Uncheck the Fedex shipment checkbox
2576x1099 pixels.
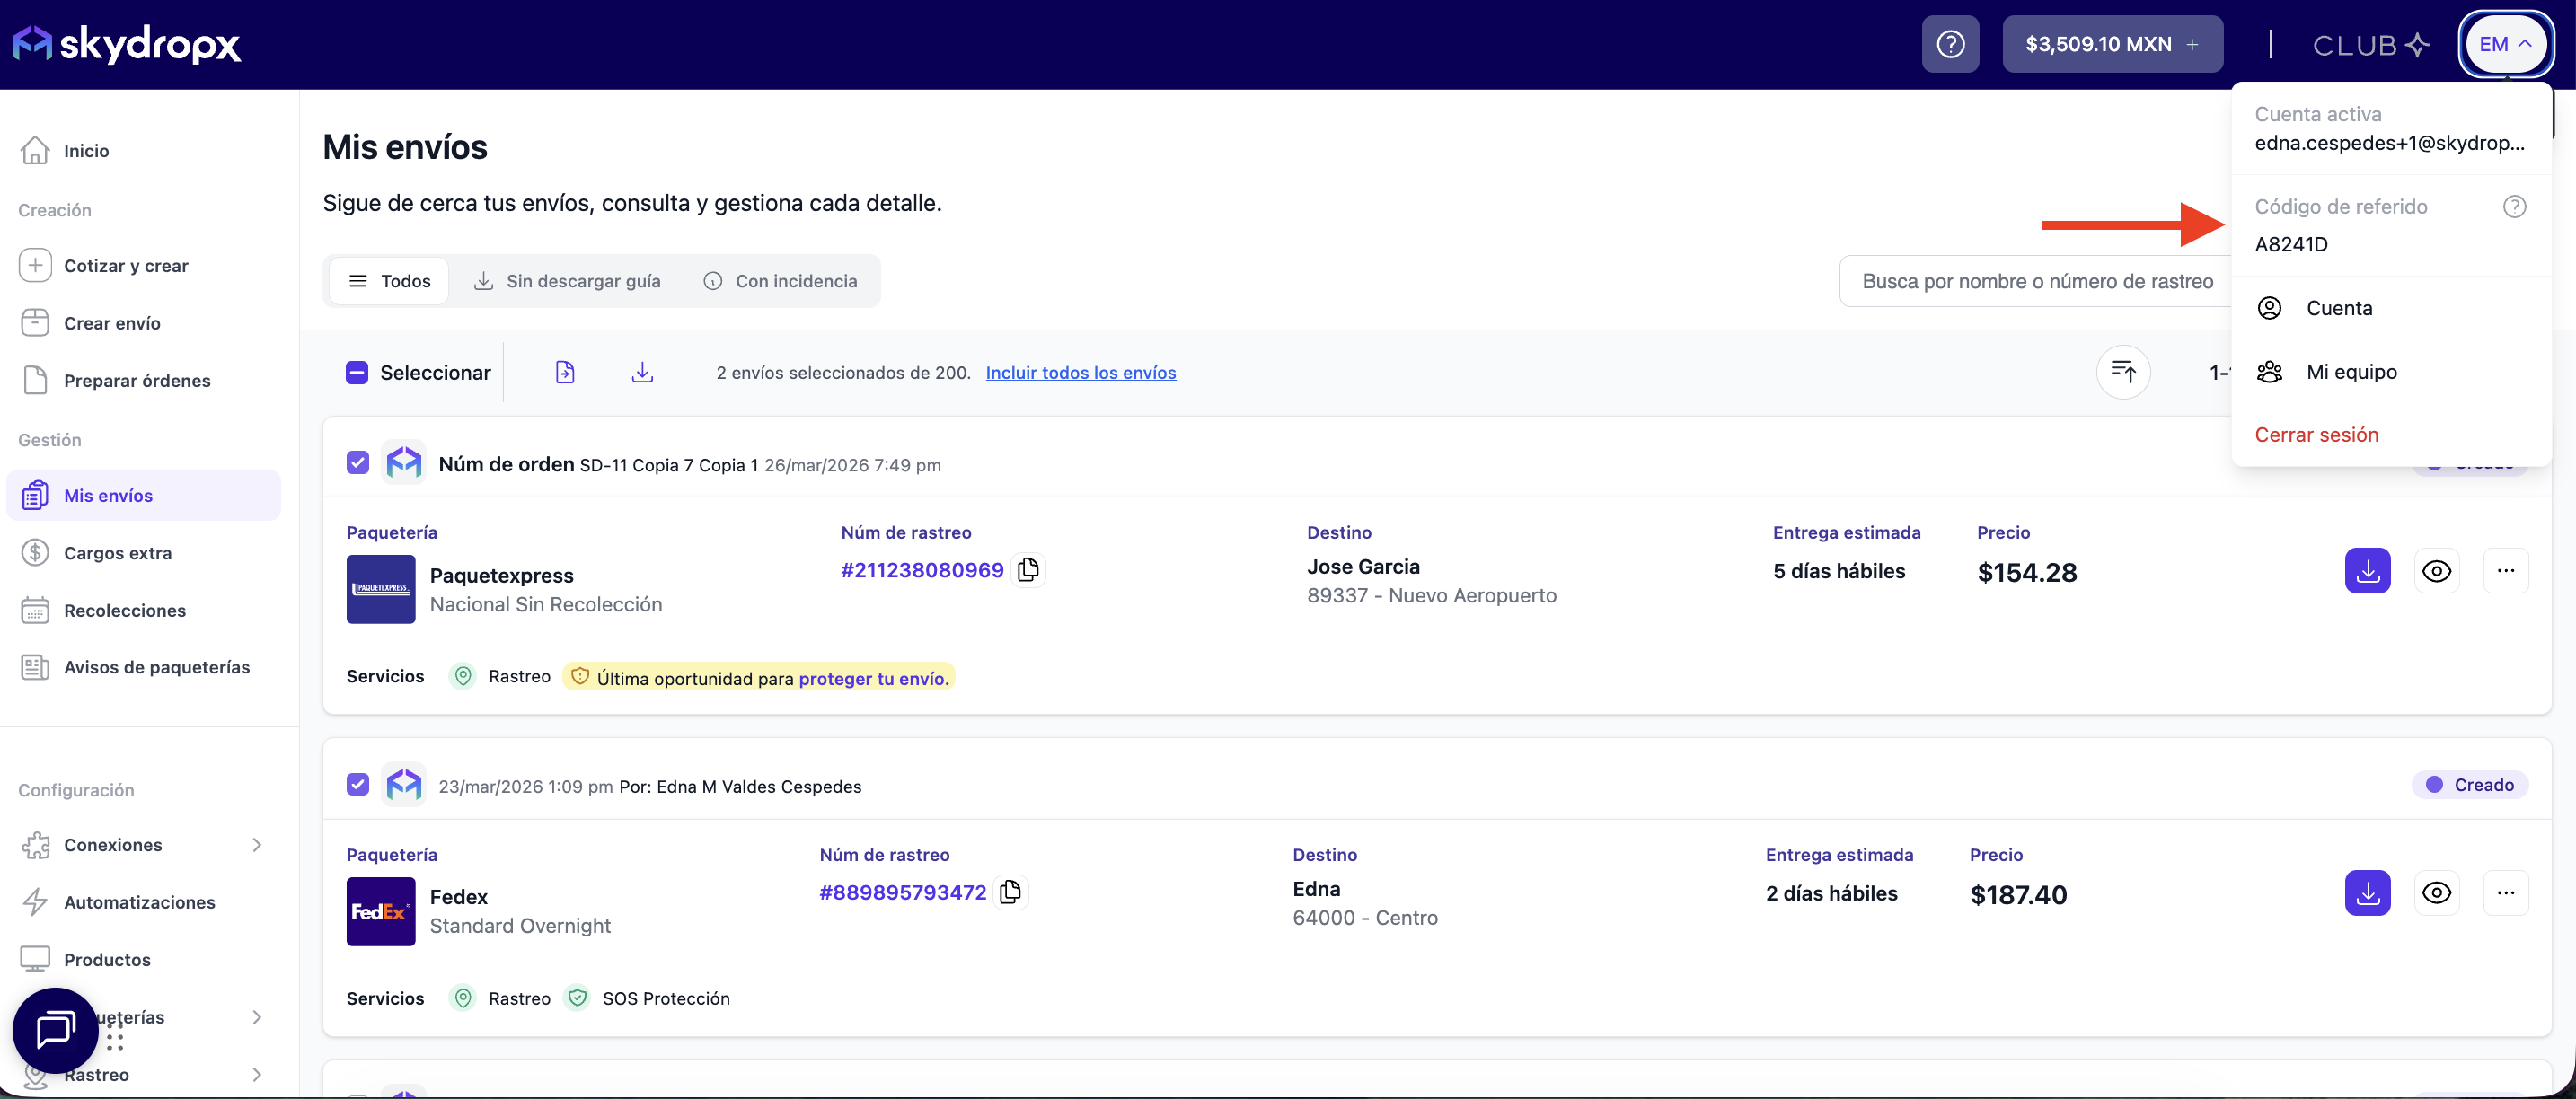click(x=358, y=785)
